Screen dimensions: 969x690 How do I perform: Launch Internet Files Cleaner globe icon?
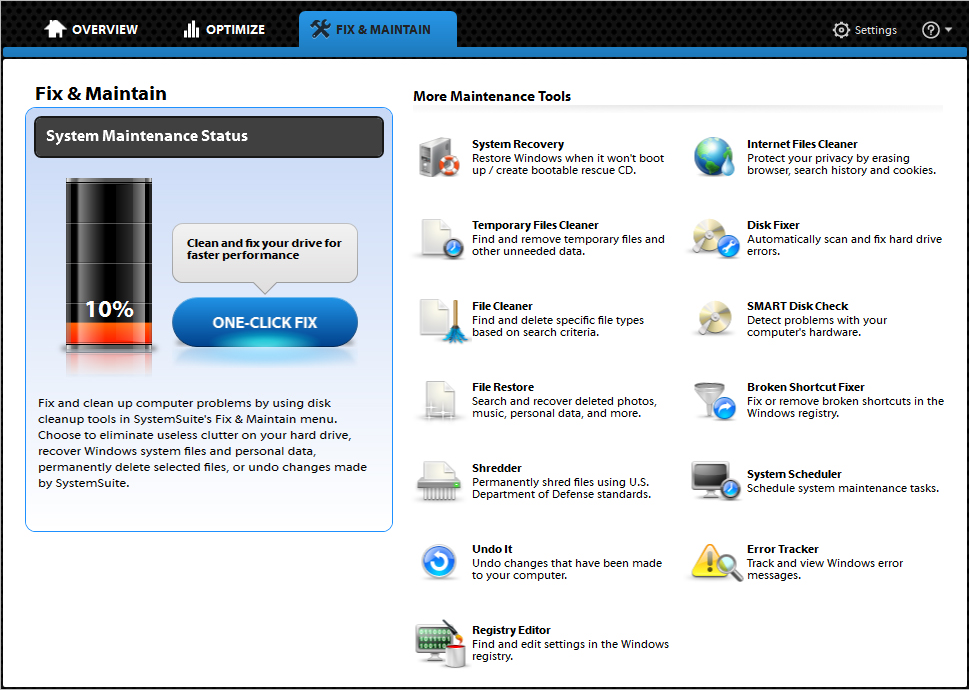click(715, 157)
